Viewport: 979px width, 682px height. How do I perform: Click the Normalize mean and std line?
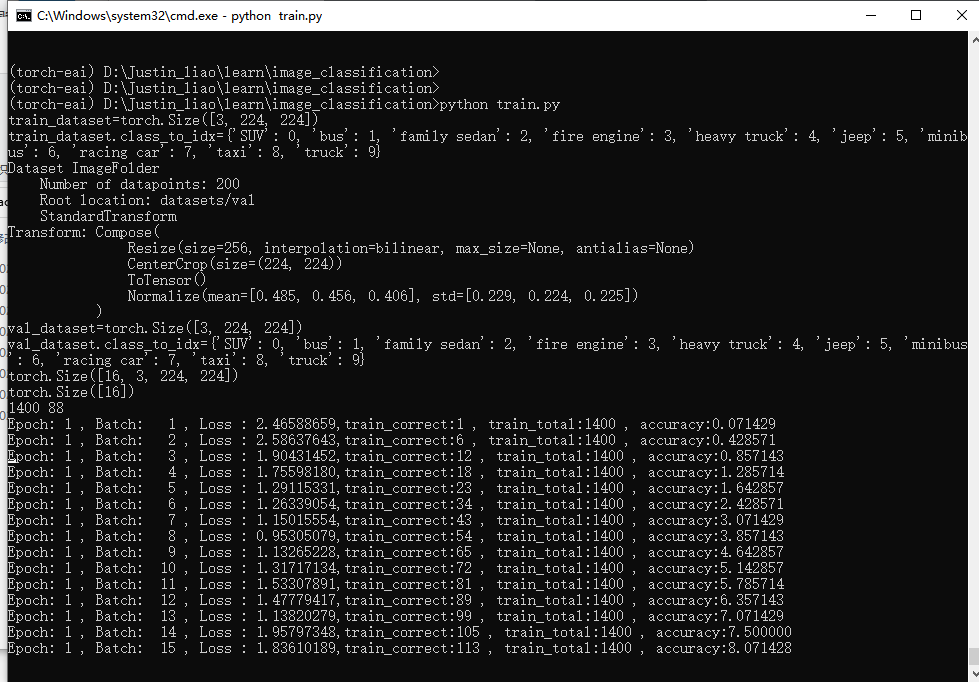point(383,296)
